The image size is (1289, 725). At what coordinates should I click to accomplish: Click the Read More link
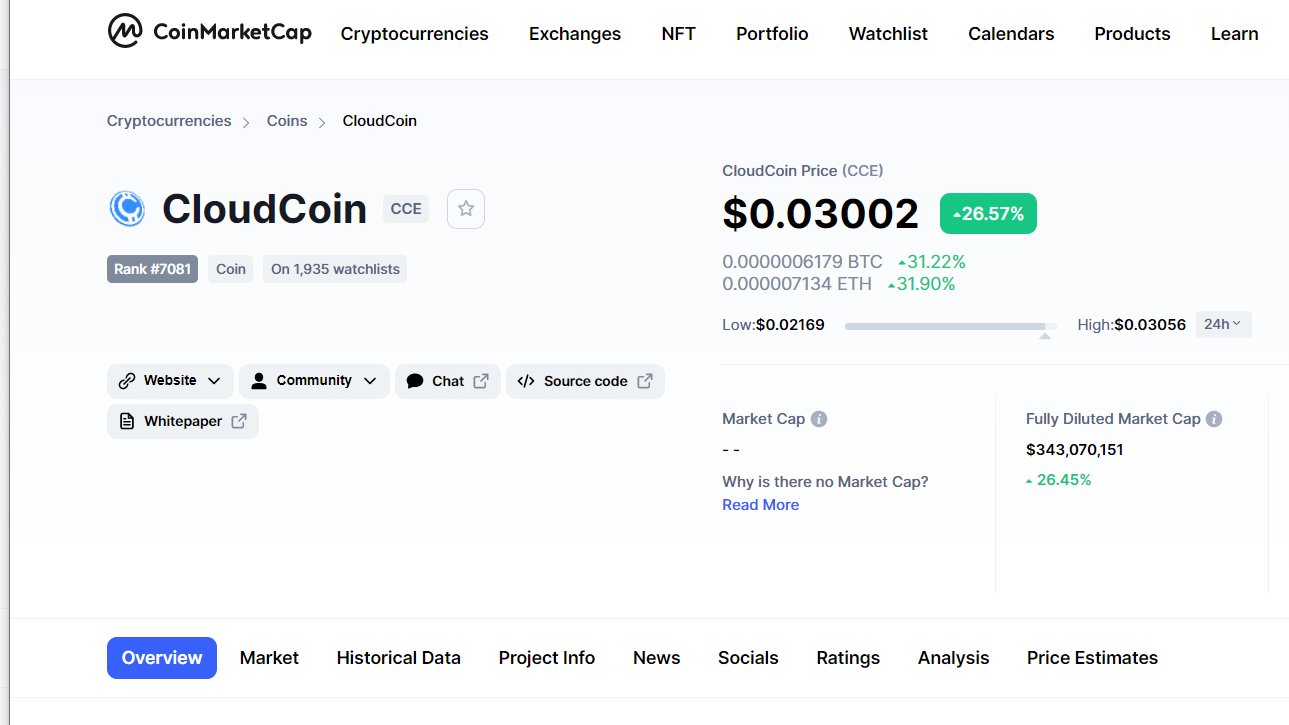[760, 504]
